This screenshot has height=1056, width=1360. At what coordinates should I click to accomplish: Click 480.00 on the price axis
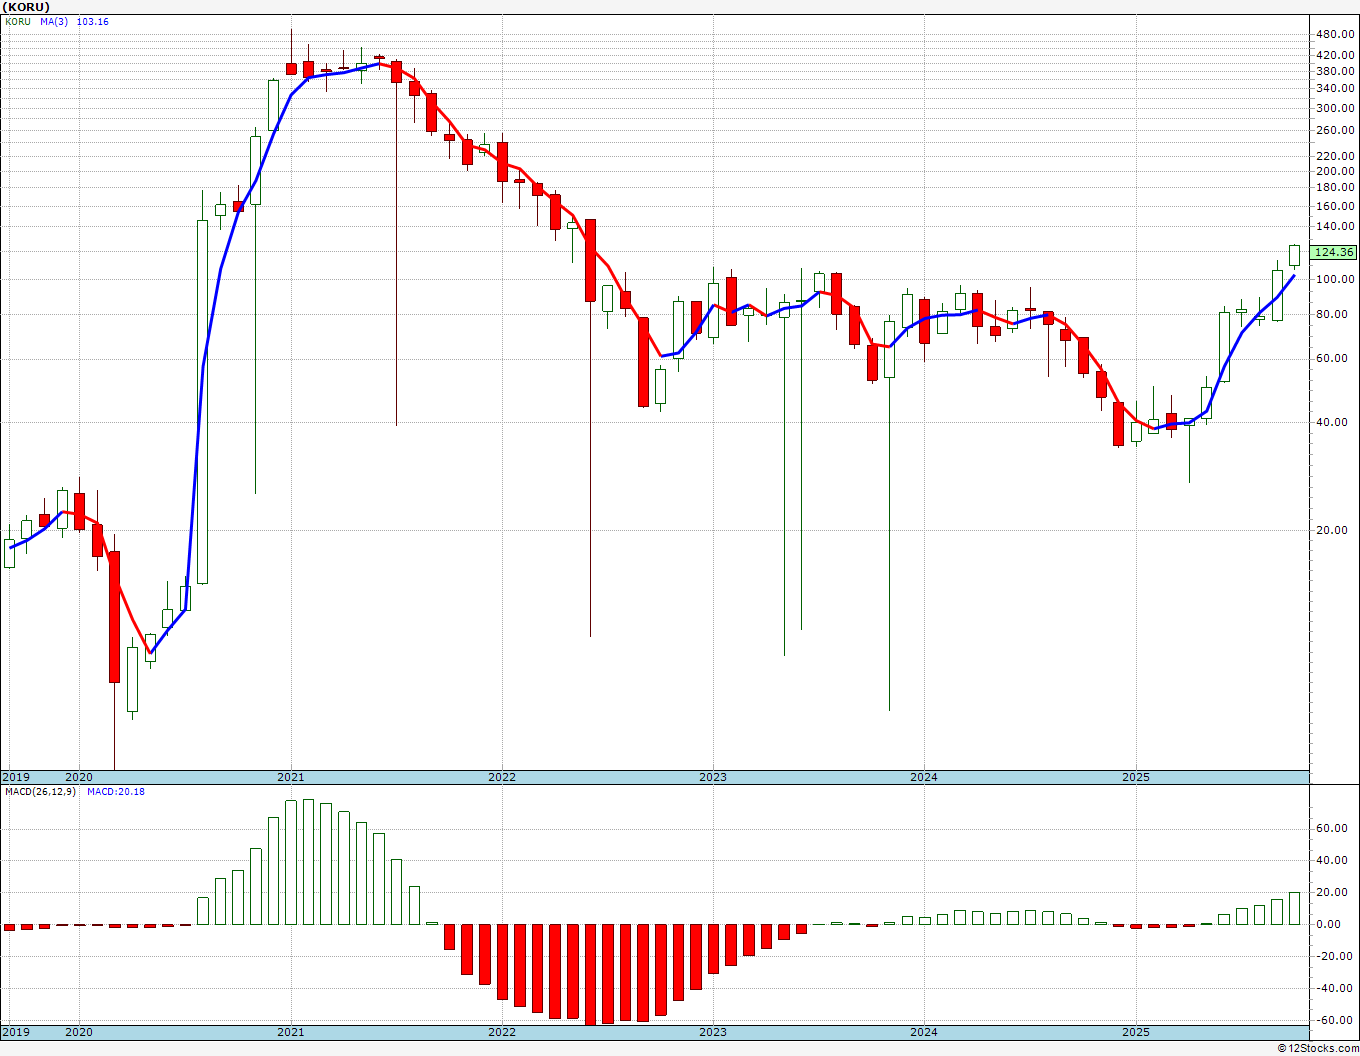[x=1336, y=33]
